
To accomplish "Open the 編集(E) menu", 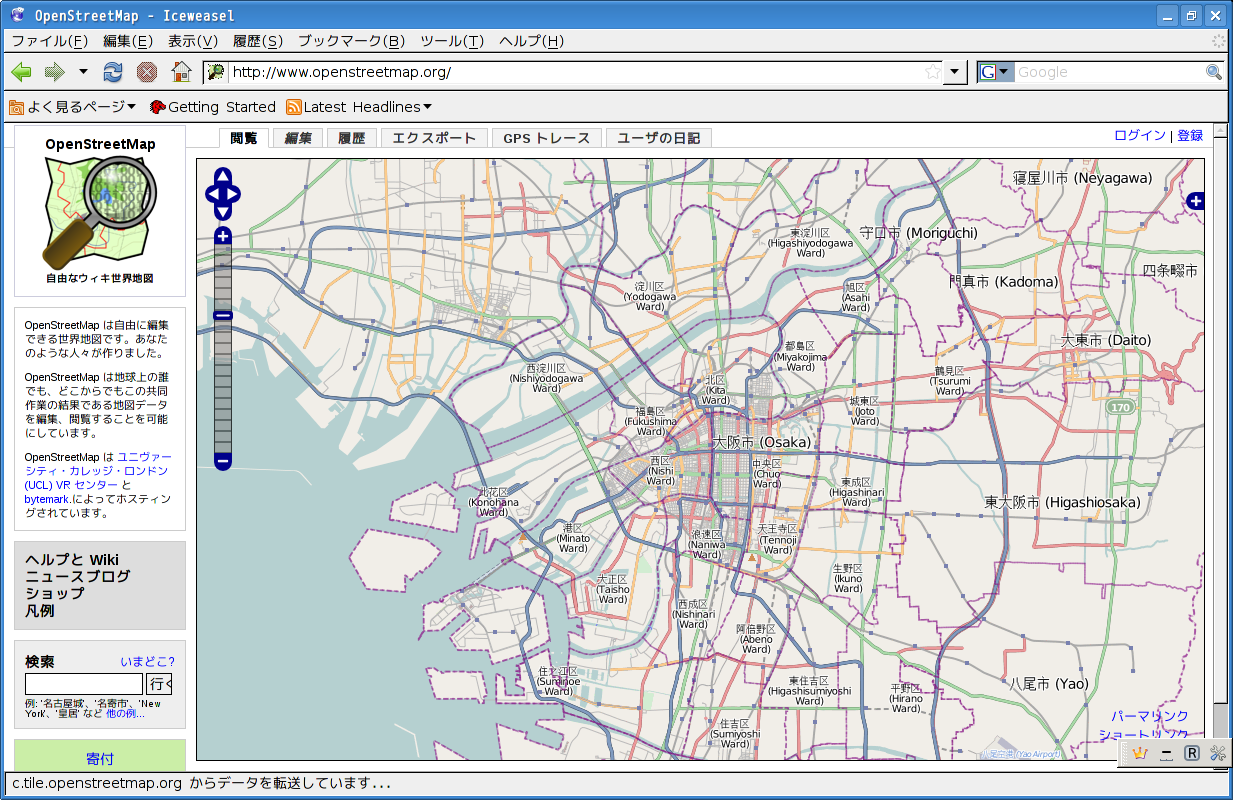I will pos(128,41).
